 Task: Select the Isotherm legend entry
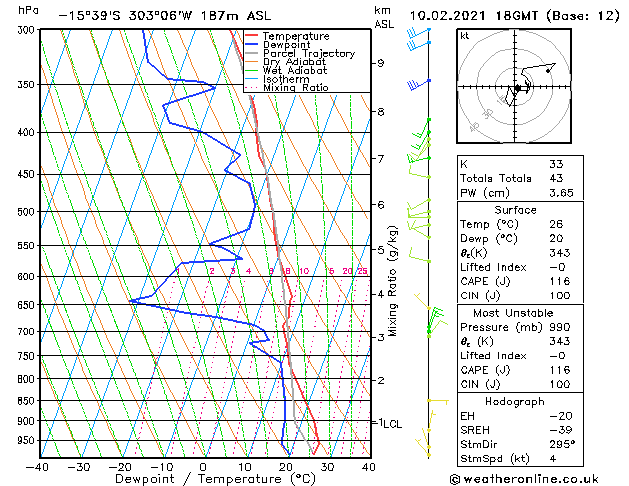(286, 79)
